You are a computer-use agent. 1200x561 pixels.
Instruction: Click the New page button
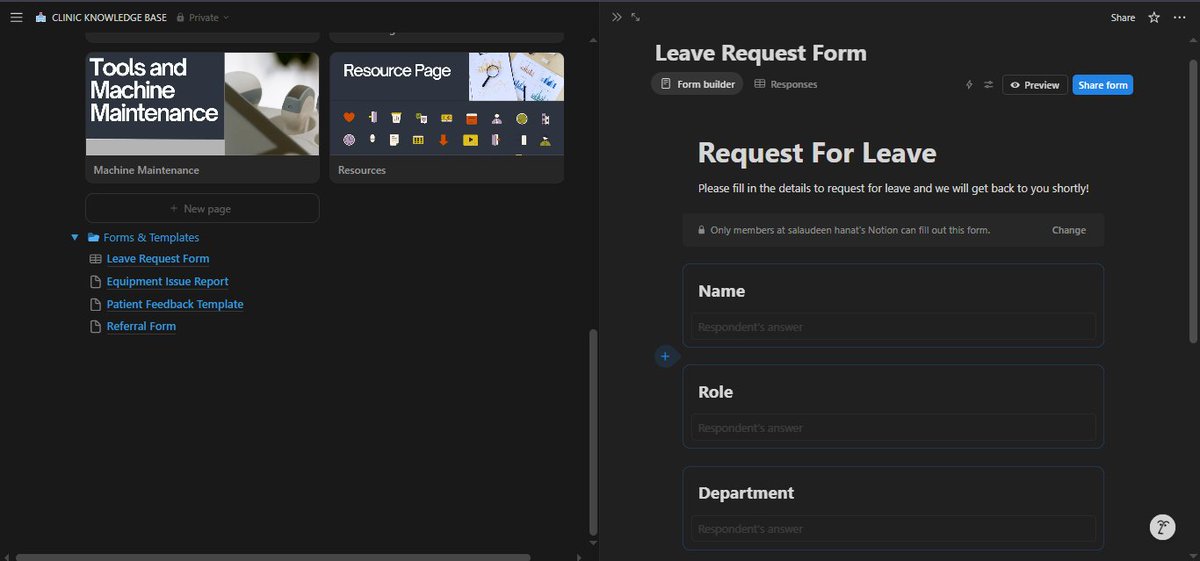coord(202,208)
